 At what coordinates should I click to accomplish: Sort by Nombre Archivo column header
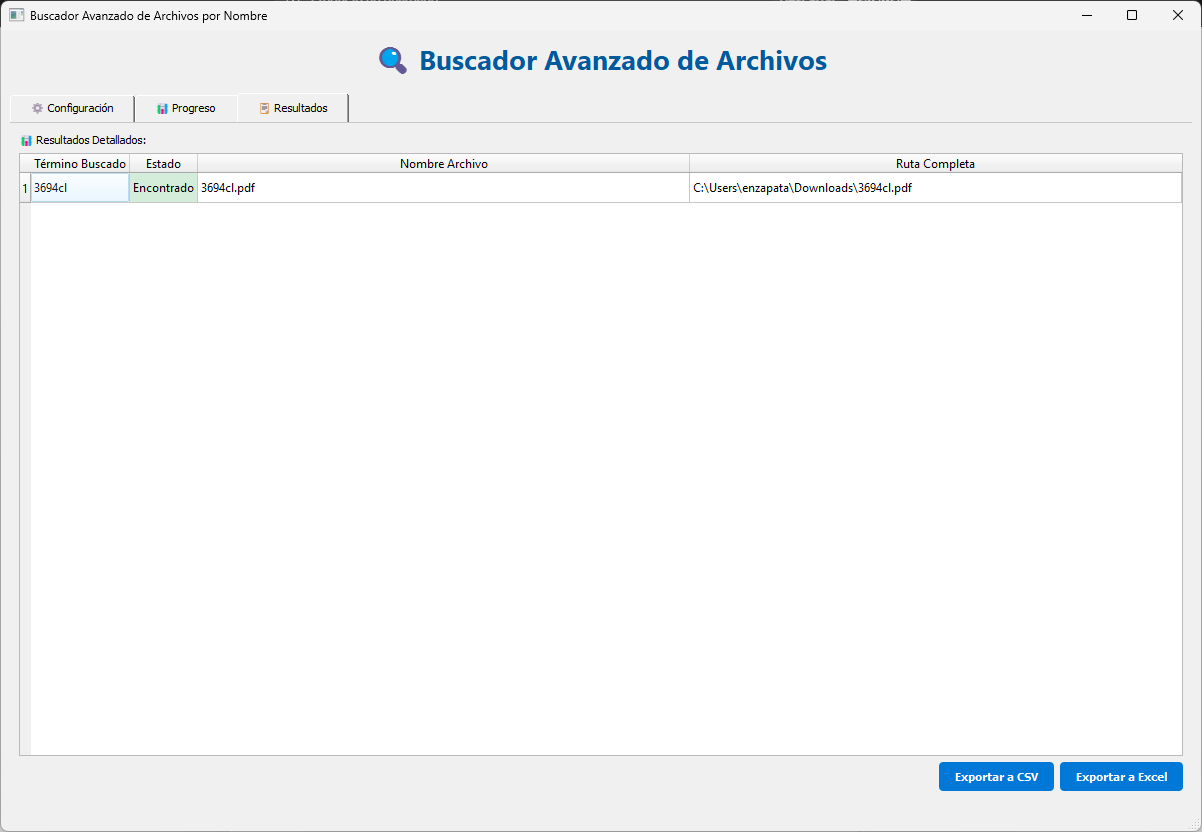click(x=443, y=163)
